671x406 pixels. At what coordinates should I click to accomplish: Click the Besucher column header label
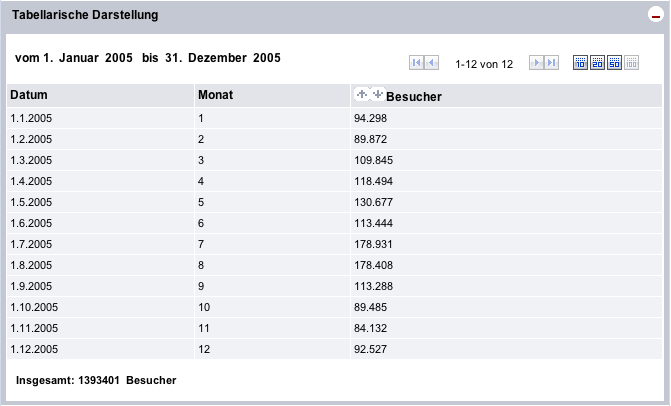pyautogui.click(x=414, y=96)
